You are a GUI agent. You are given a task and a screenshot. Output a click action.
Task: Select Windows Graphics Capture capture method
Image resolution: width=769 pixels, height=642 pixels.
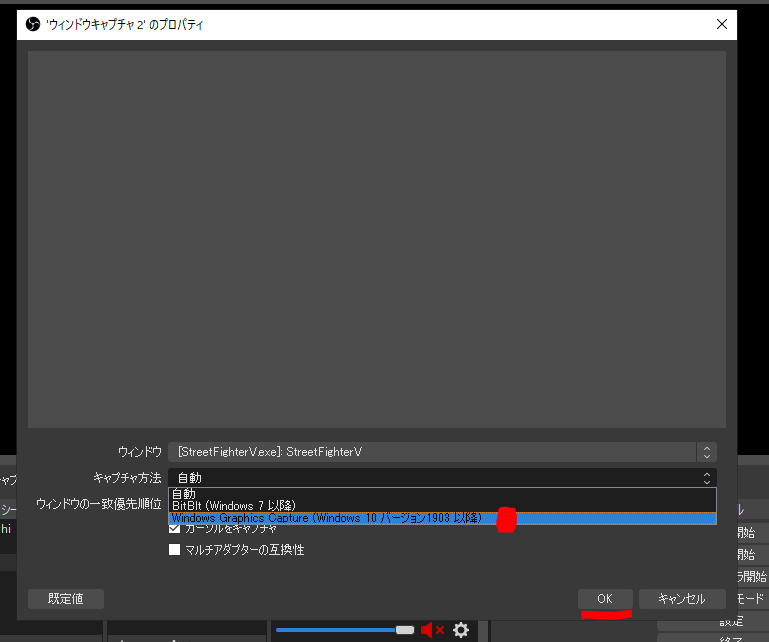click(442, 518)
